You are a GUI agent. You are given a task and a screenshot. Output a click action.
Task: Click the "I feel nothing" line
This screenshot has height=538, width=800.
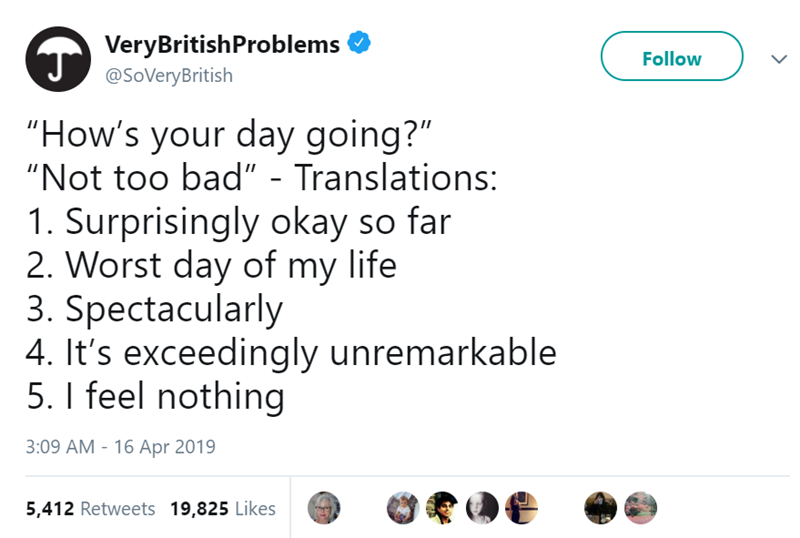155,397
